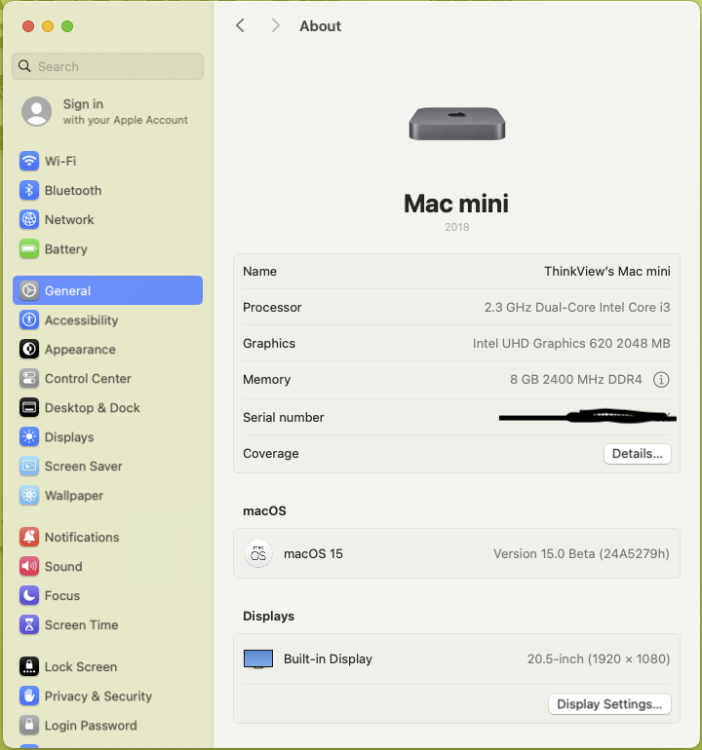This screenshot has width=702, height=750.
Task: Open Display Settings button
Action: coord(610,704)
